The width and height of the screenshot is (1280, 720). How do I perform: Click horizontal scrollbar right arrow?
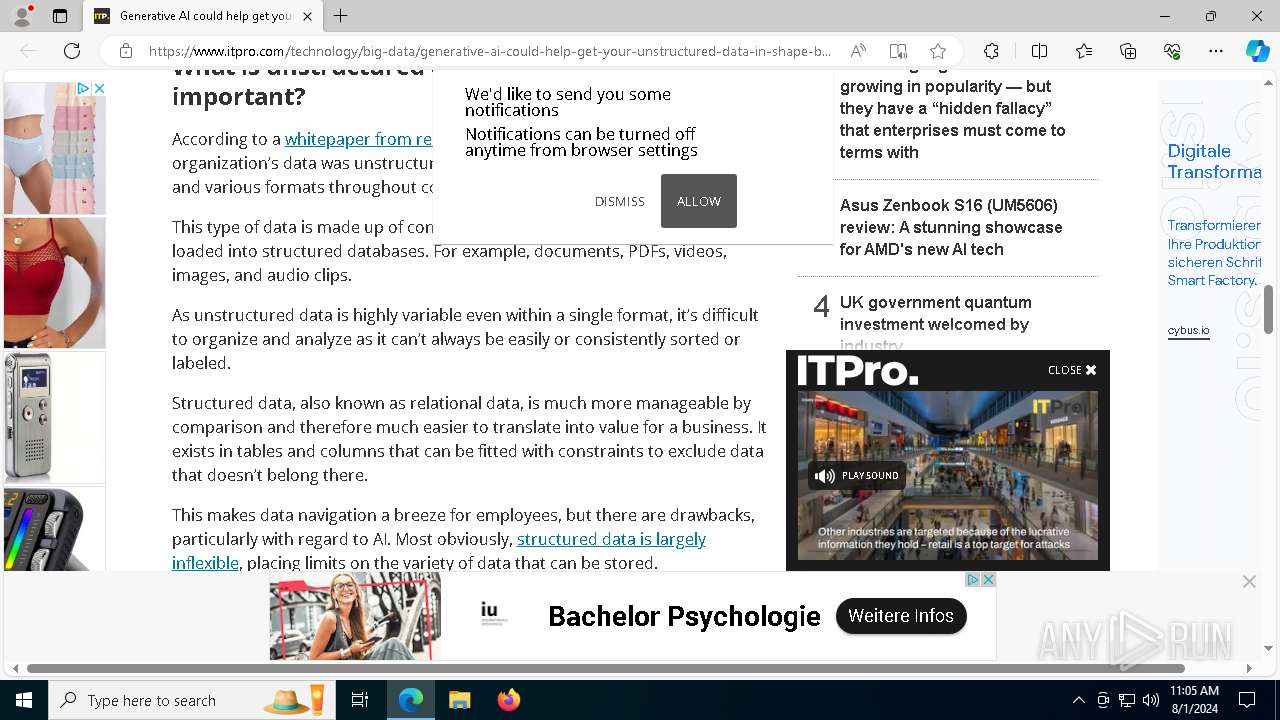[1249, 668]
